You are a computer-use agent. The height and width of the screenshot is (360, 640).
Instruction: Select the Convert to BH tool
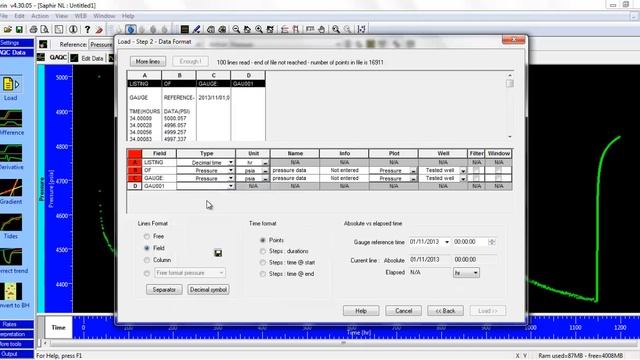click(x=12, y=296)
